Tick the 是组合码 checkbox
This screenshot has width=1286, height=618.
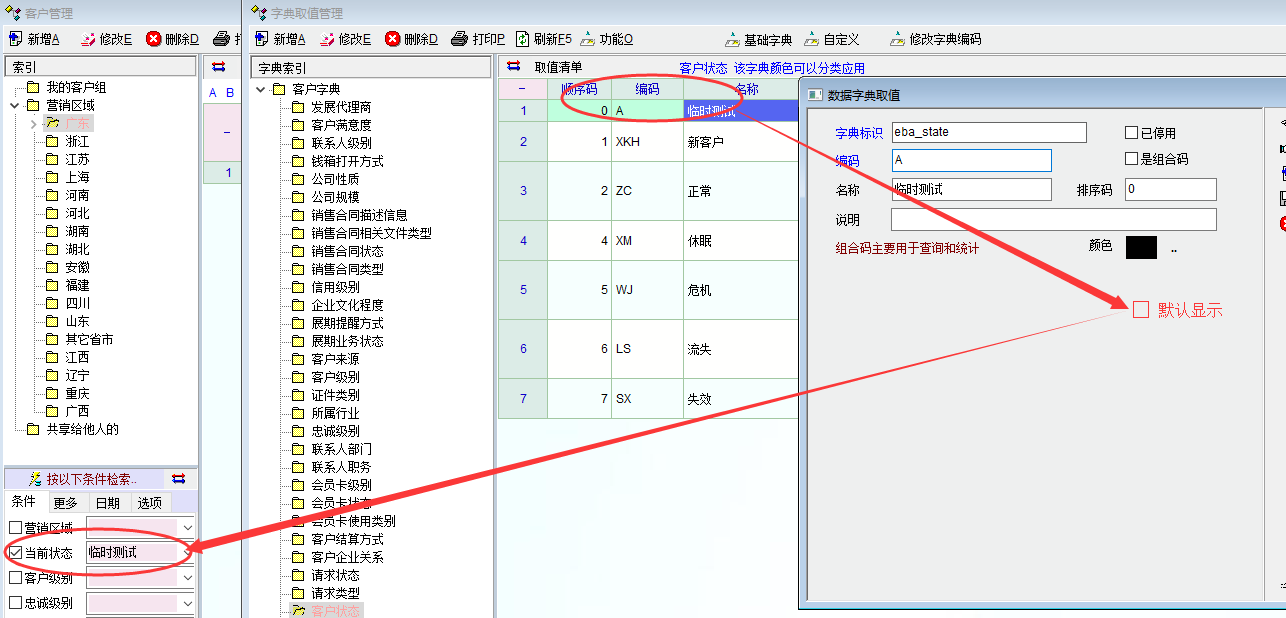pyautogui.click(x=1132, y=159)
